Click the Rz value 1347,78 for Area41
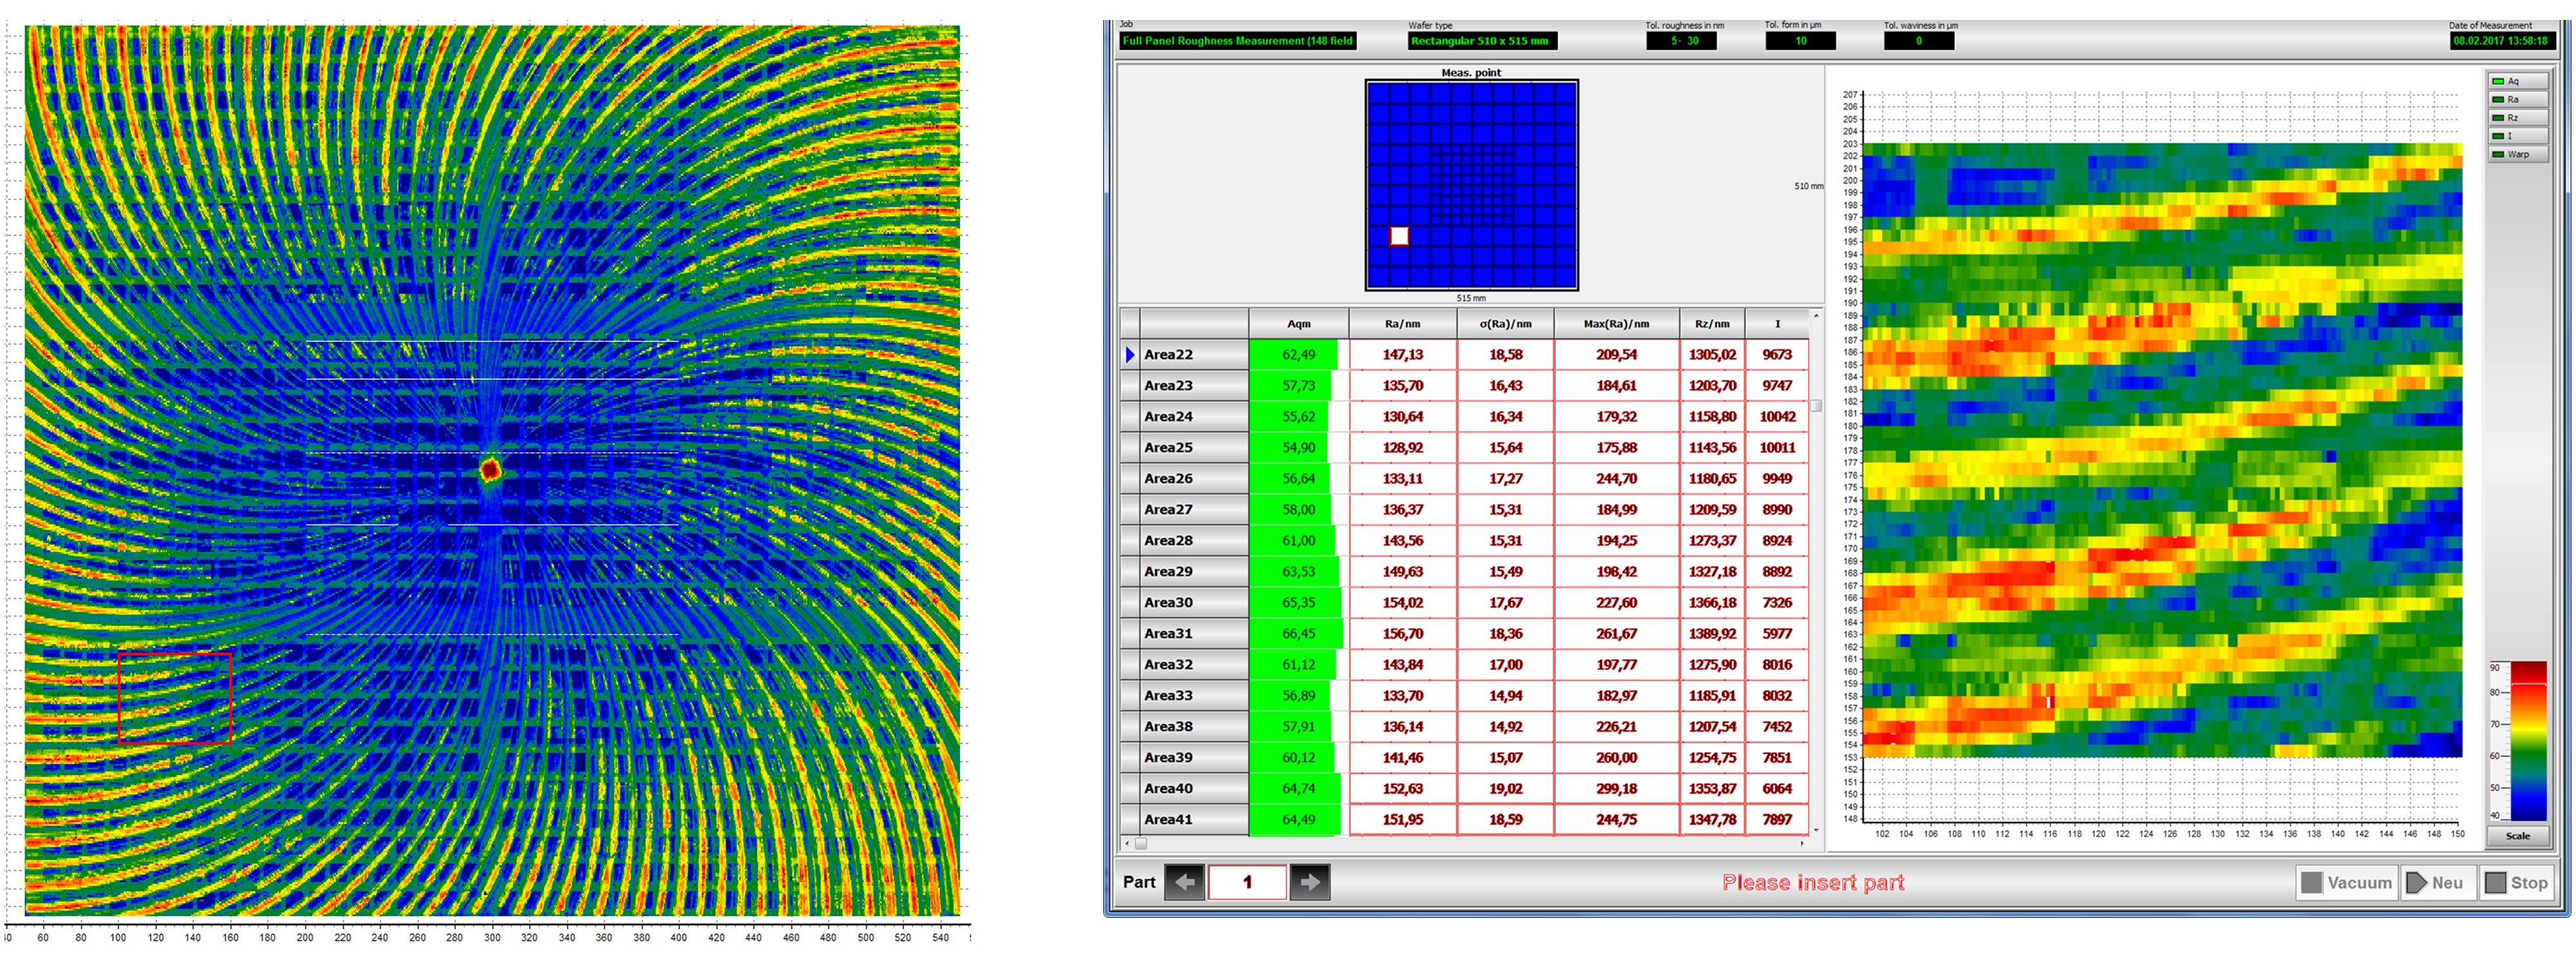Image resolution: width=2576 pixels, height=972 pixels. click(x=1712, y=820)
